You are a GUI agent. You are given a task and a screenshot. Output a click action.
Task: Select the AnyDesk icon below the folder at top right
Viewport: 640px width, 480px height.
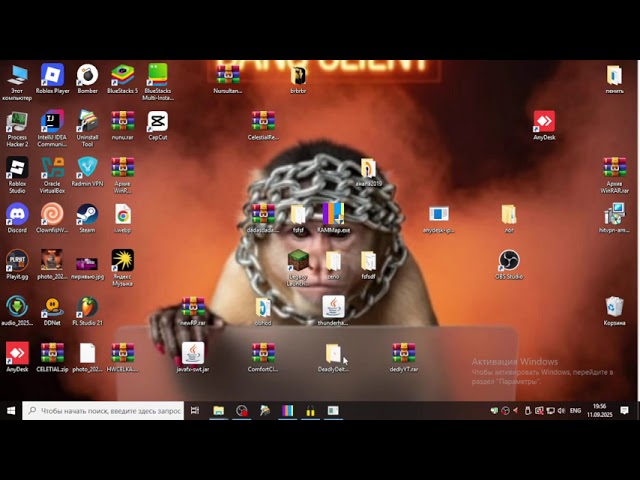544,125
